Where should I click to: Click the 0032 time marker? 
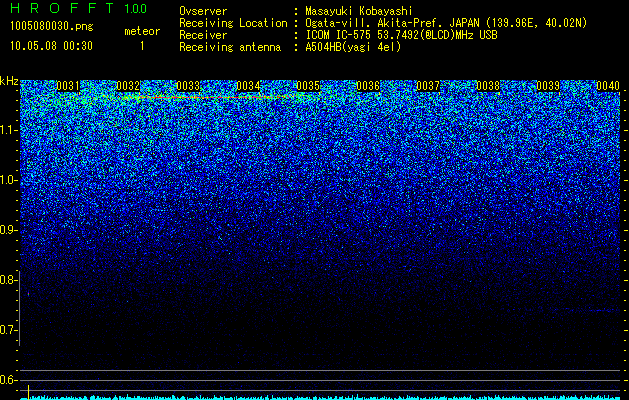click(128, 86)
